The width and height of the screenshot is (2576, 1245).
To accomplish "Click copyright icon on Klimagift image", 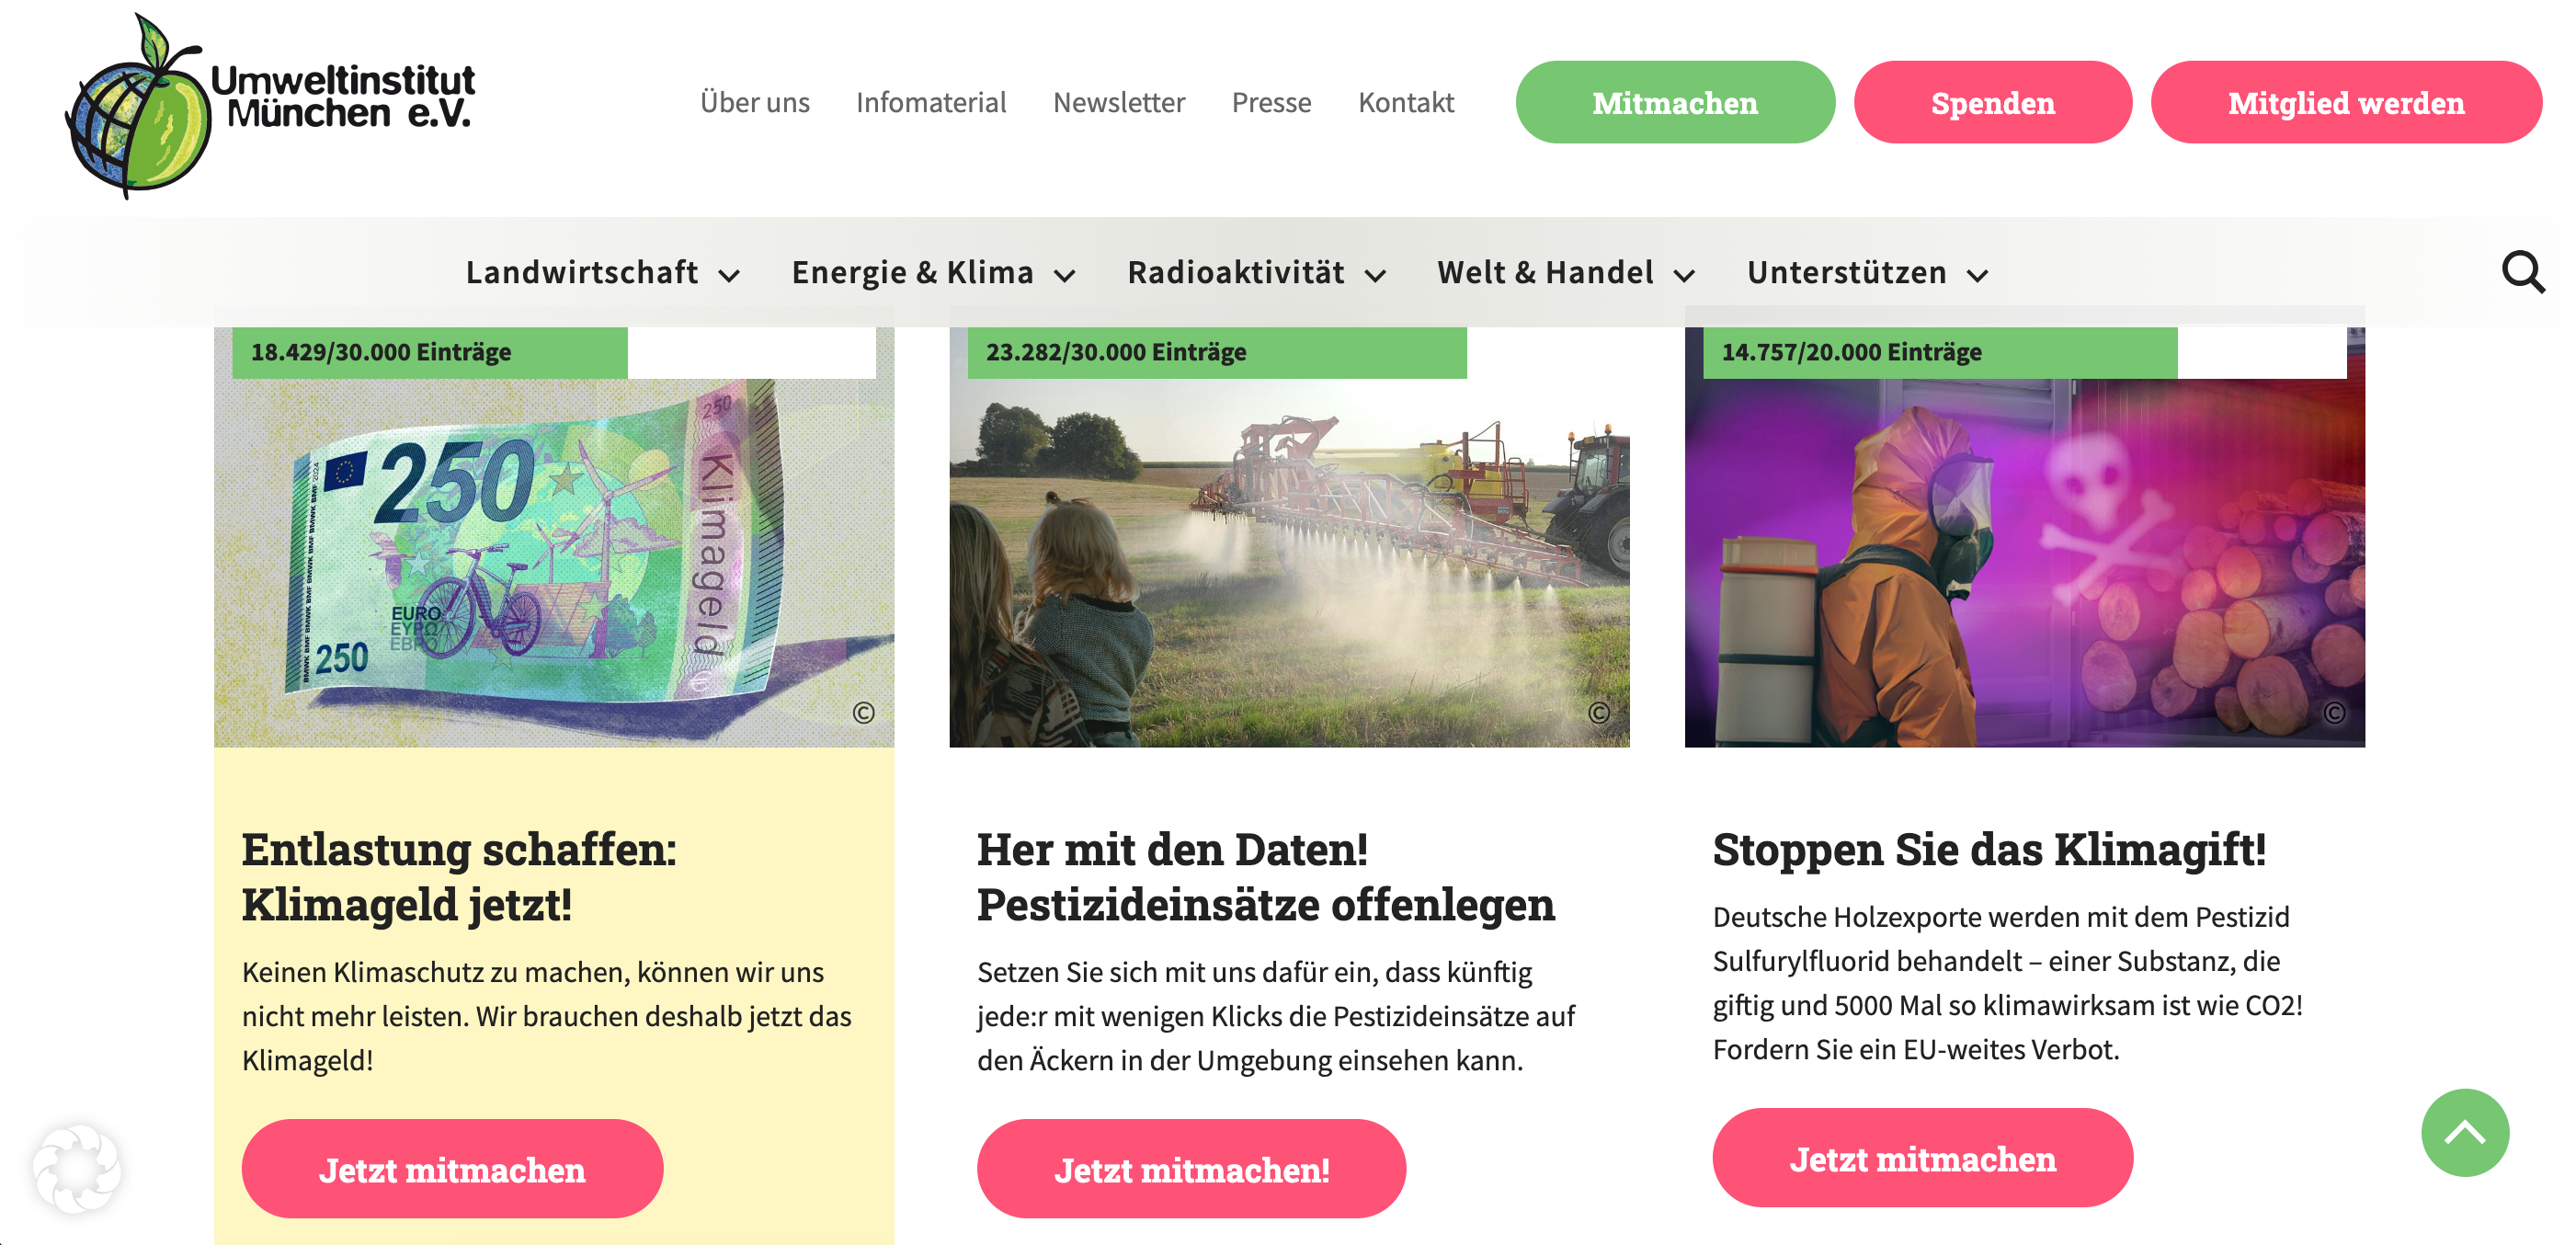I will (2333, 712).
